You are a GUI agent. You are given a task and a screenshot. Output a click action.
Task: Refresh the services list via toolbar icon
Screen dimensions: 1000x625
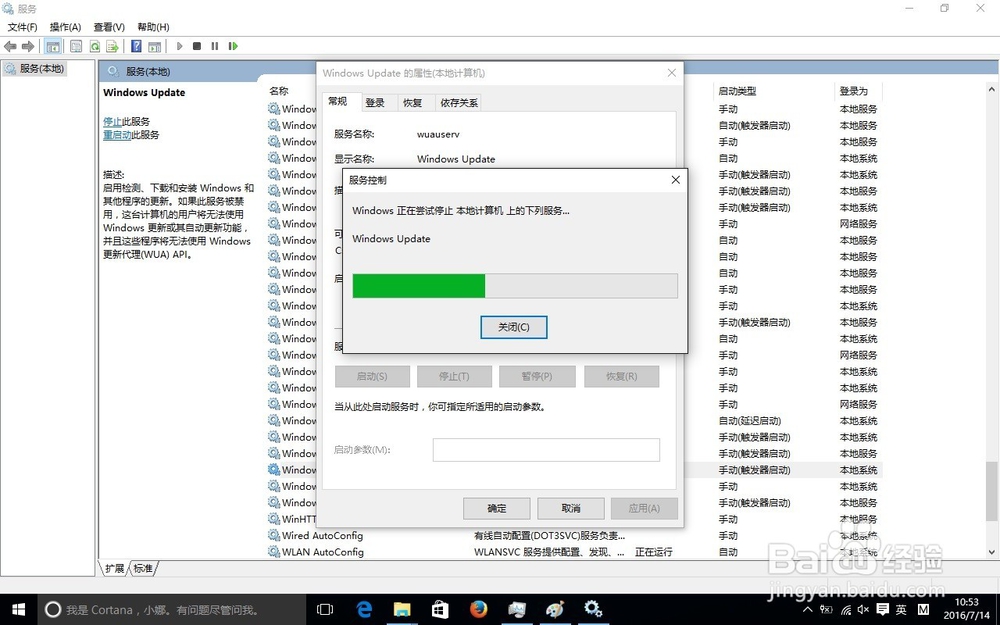point(94,45)
